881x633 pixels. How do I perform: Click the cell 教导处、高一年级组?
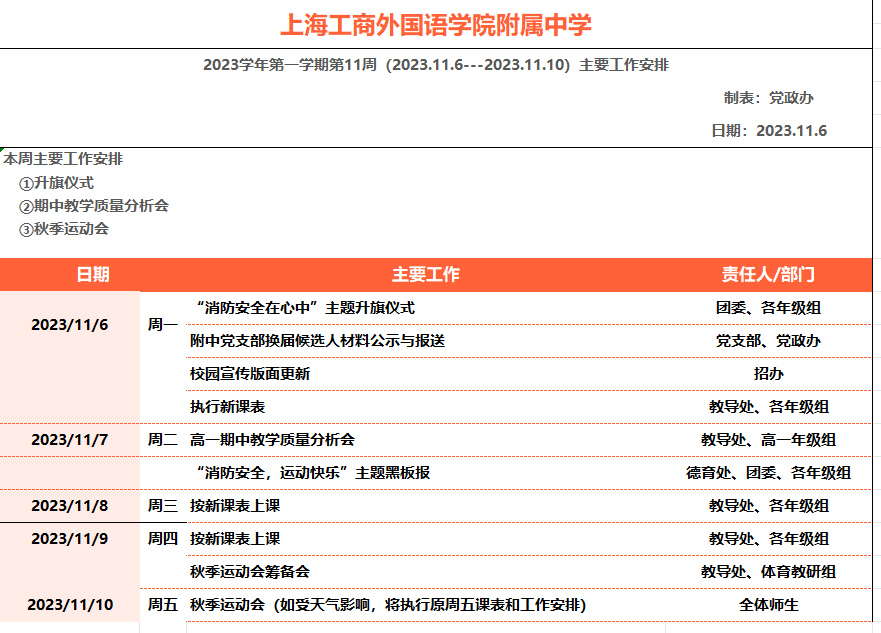pyautogui.click(x=768, y=440)
